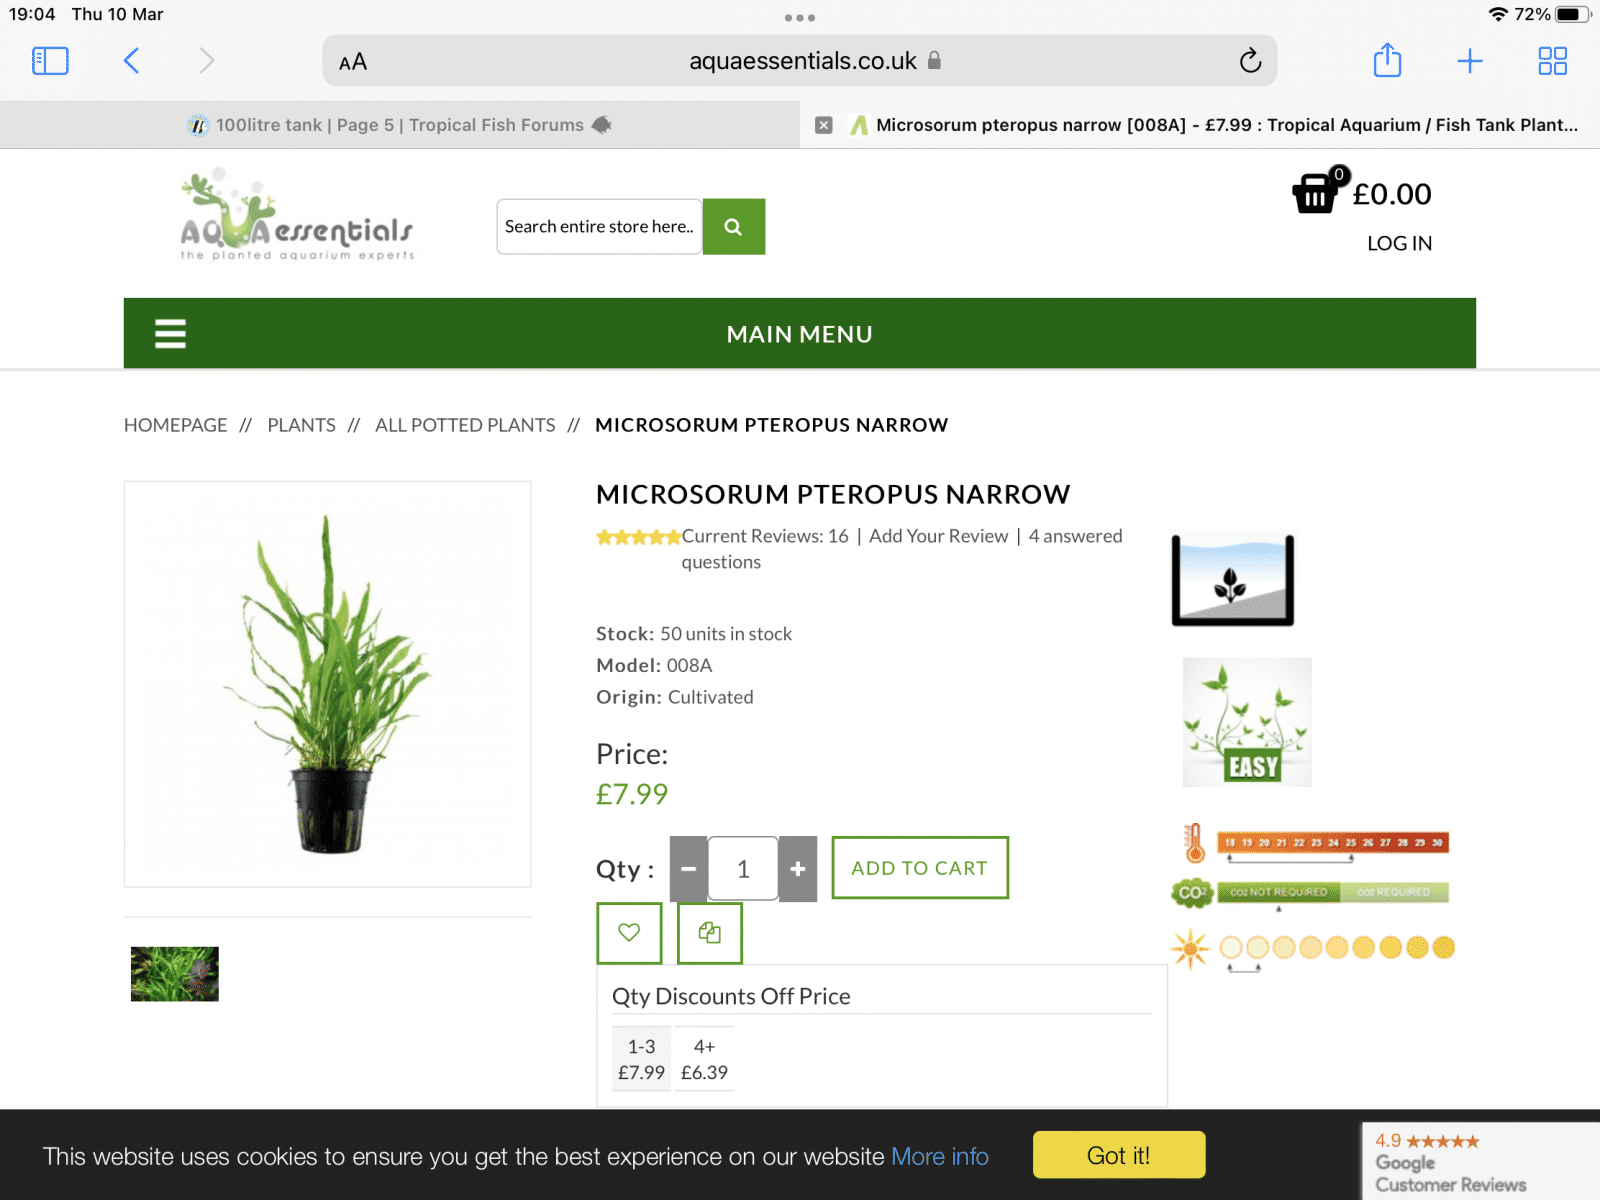This screenshot has height=1200, width=1600.
Task: Open the Safari sidebar panel
Action: (x=50, y=61)
